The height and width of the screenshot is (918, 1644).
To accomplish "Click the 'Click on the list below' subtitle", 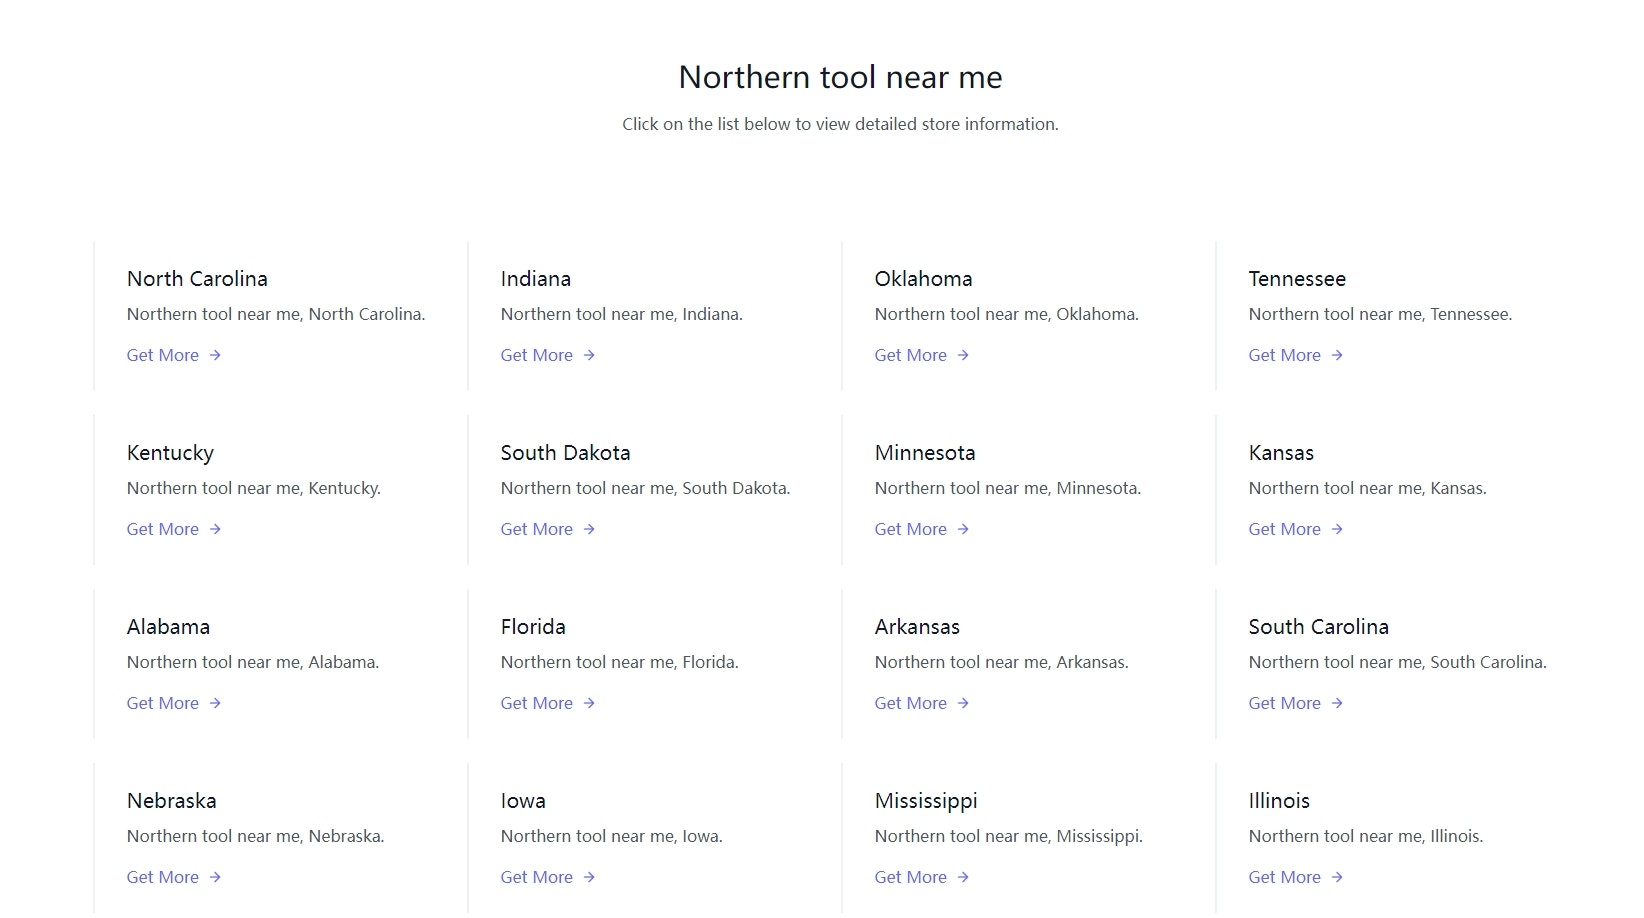I will click(840, 124).
